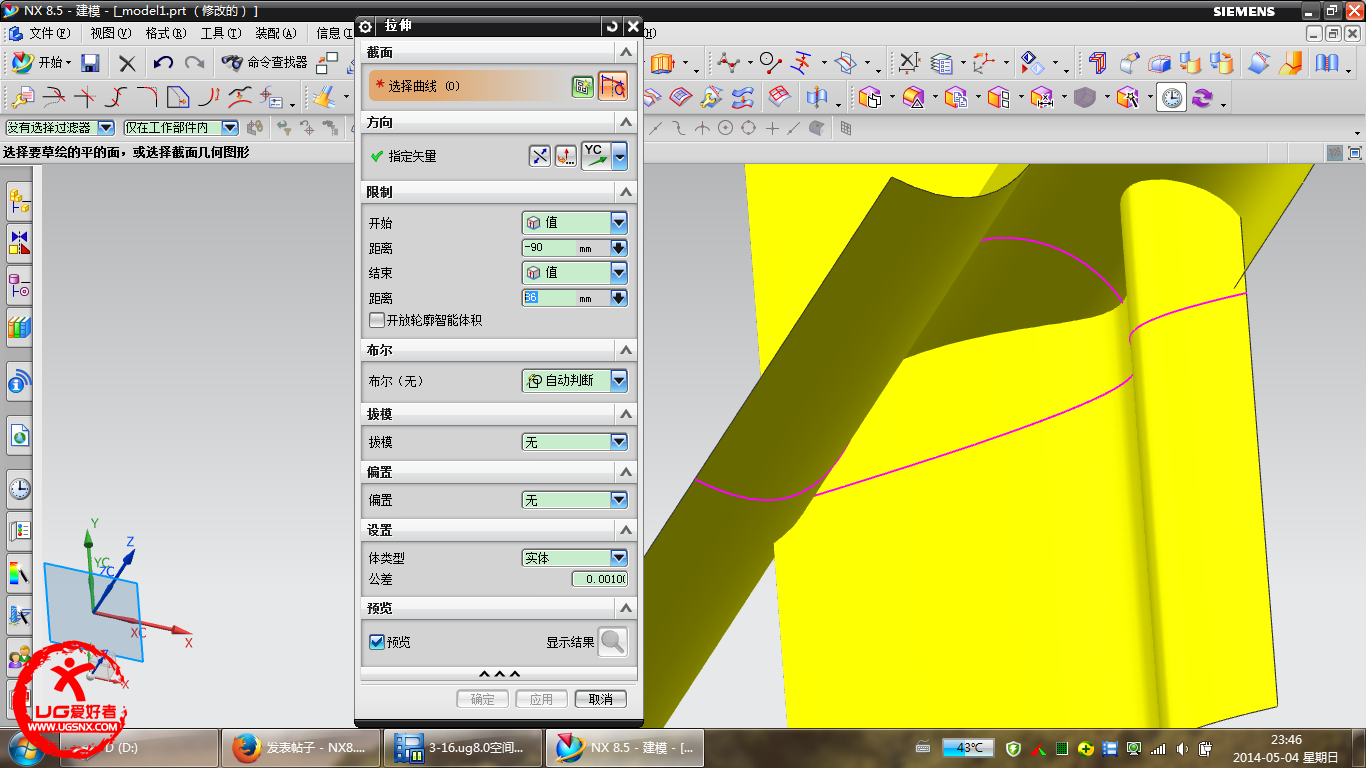Collapse the 布尔 section
This screenshot has height=768, width=1366.
point(626,350)
